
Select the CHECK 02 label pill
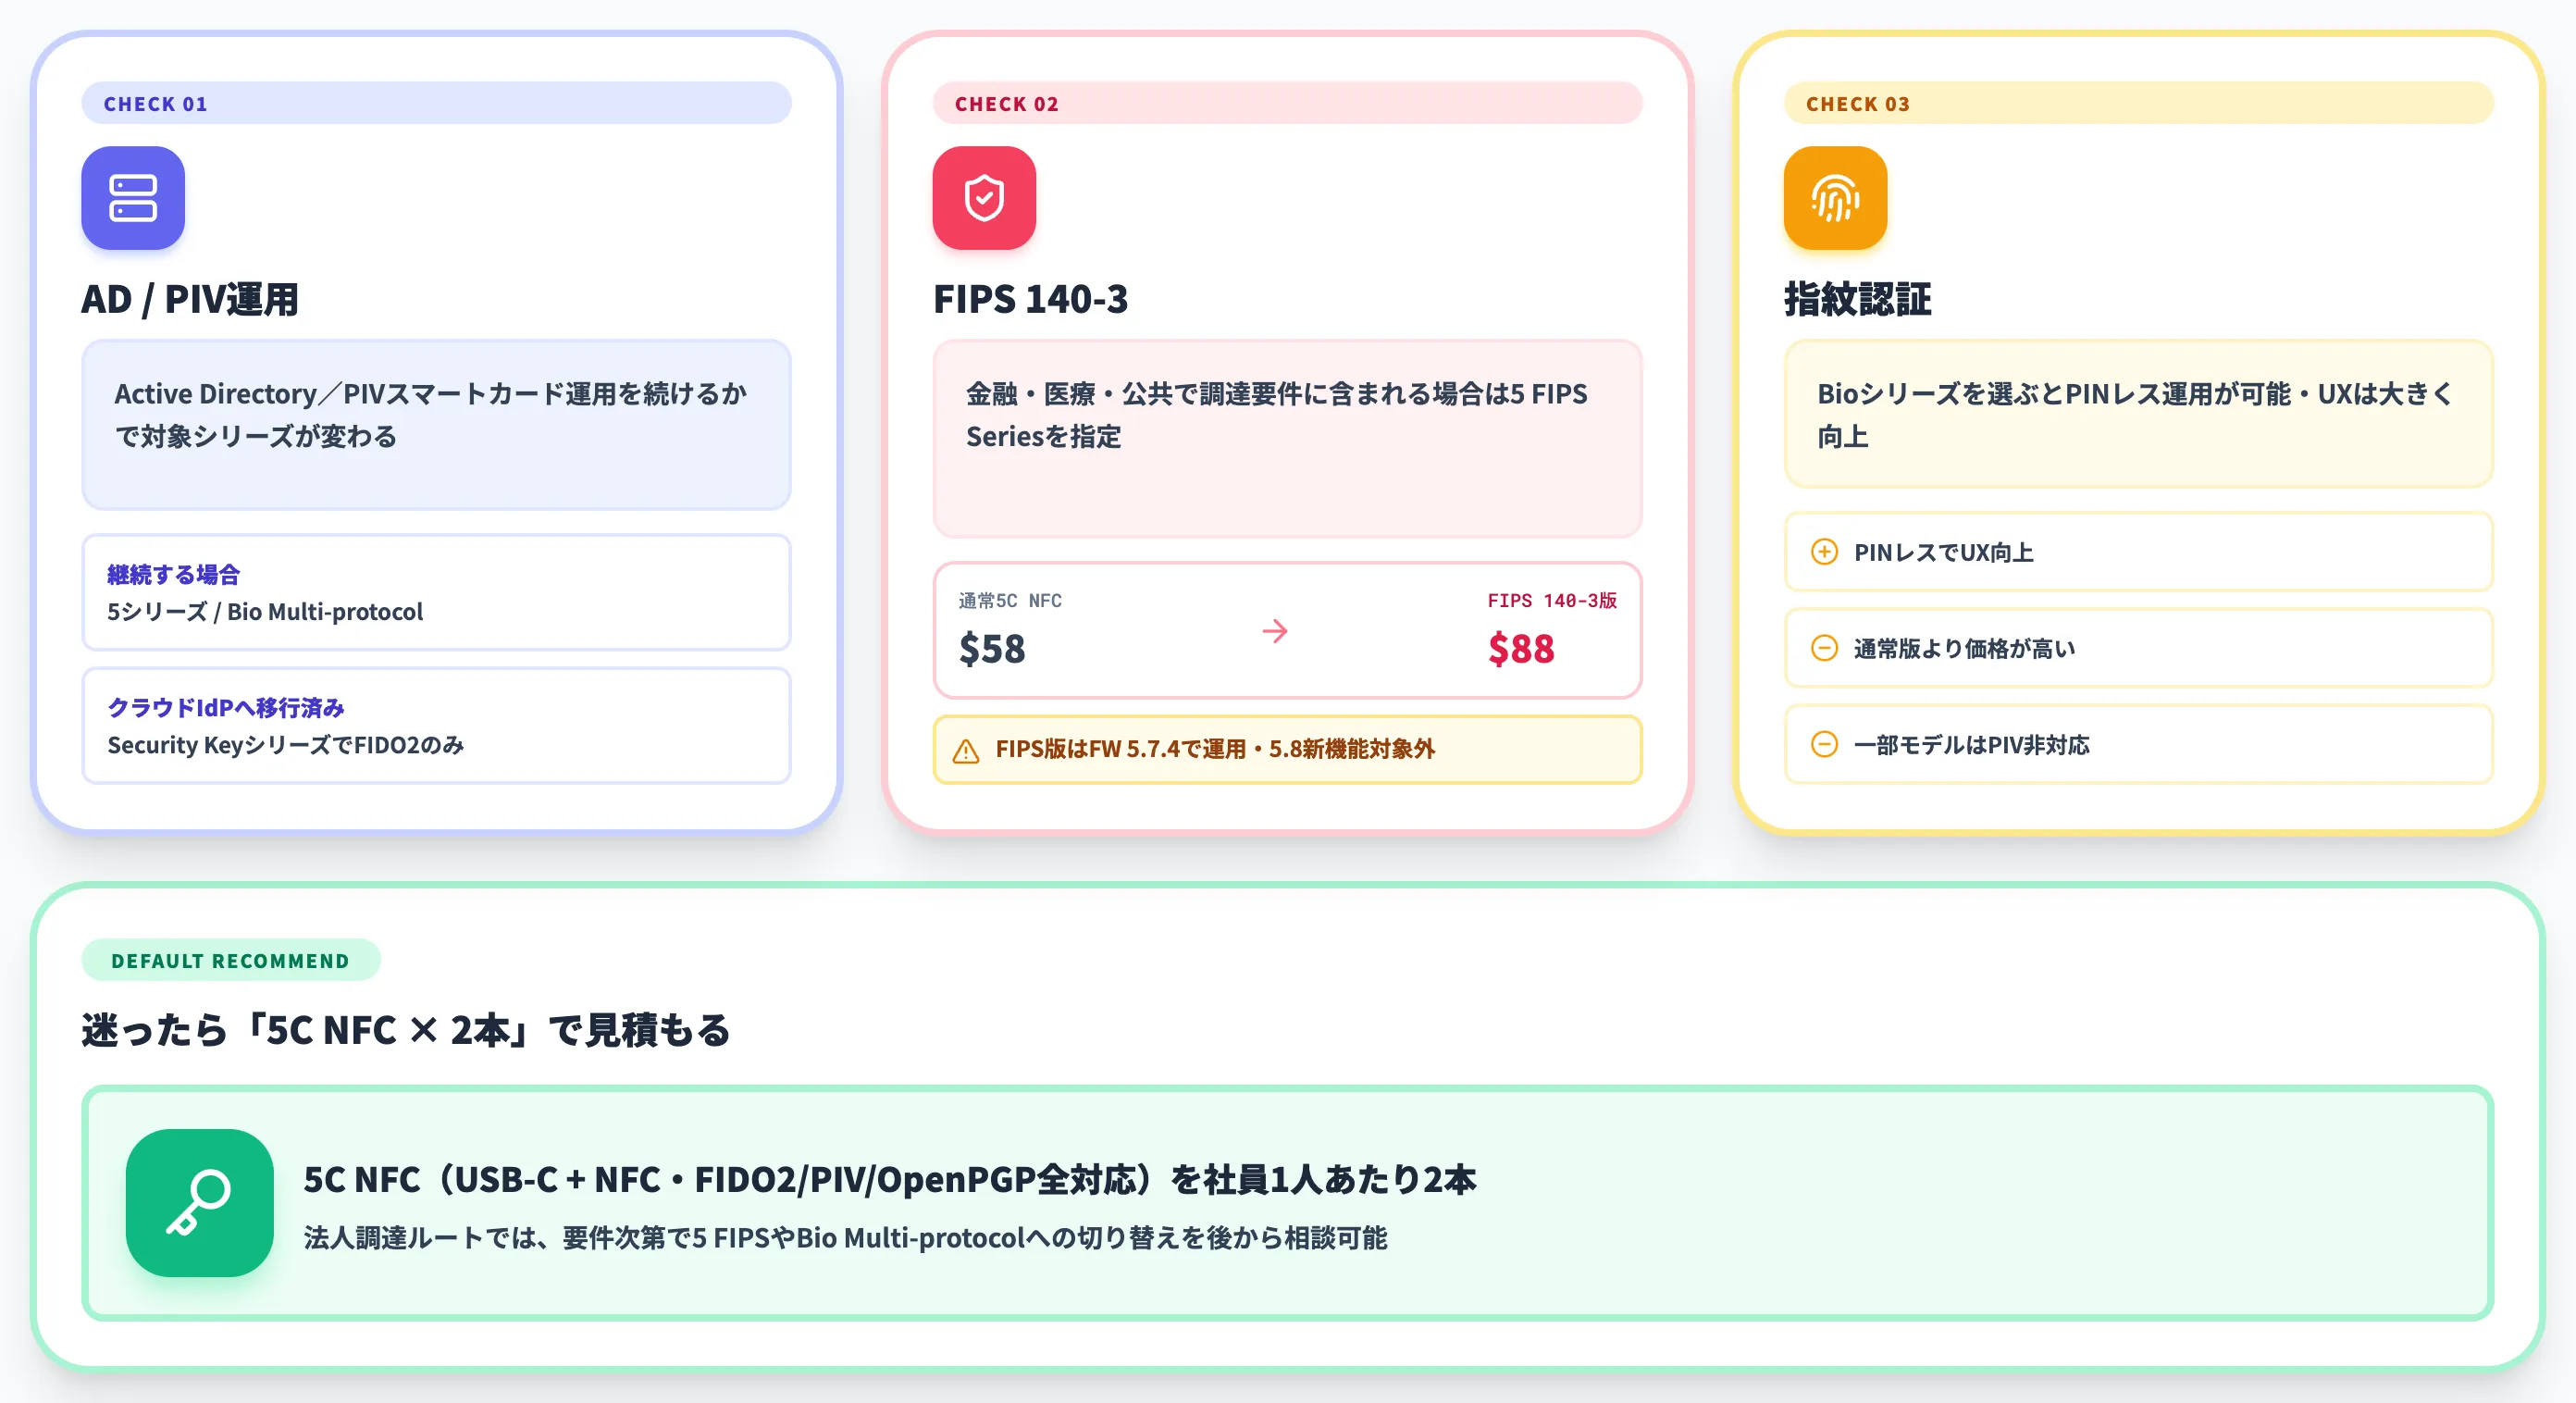pyautogui.click(x=1287, y=103)
